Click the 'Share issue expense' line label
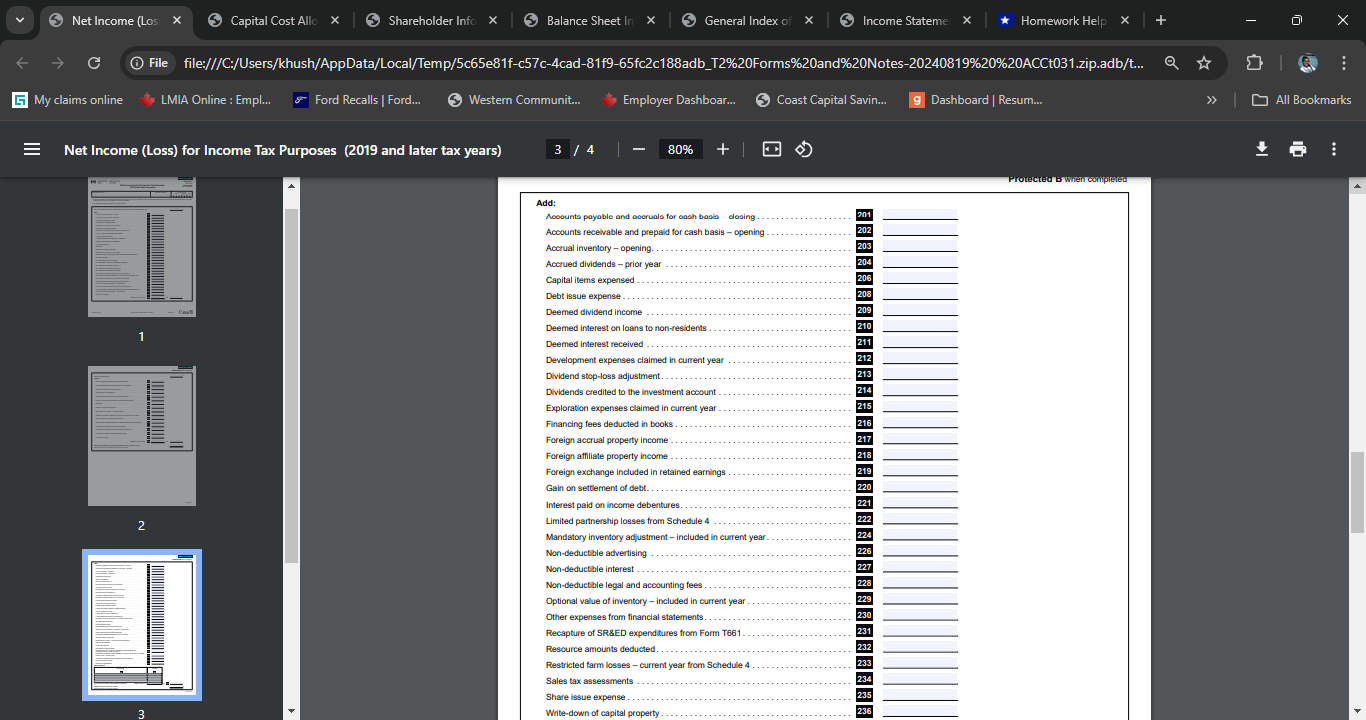Viewport: 1366px width, 720px height. pyautogui.click(x=586, y=697)
